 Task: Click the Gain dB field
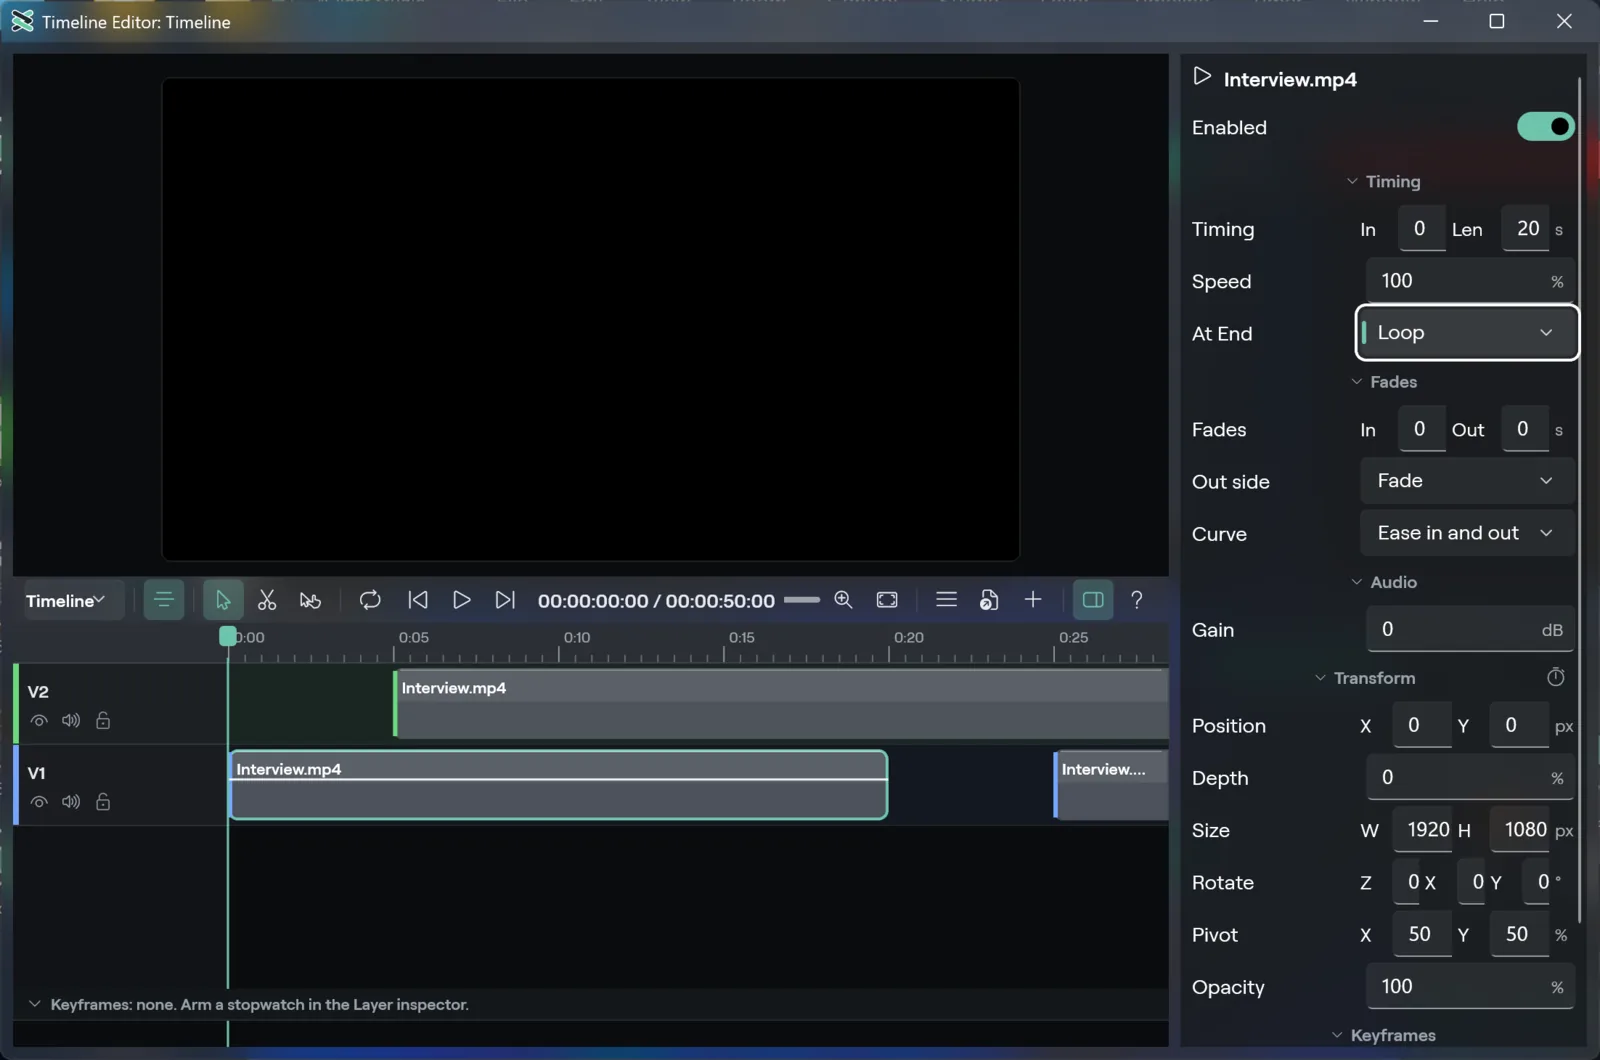coord(1470,630)
